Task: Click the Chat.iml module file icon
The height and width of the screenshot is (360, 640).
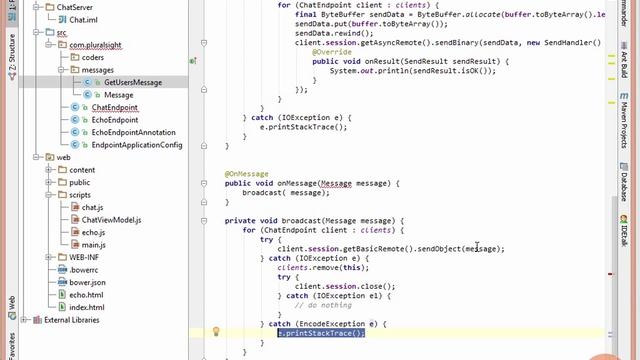Action: [62, 20]
